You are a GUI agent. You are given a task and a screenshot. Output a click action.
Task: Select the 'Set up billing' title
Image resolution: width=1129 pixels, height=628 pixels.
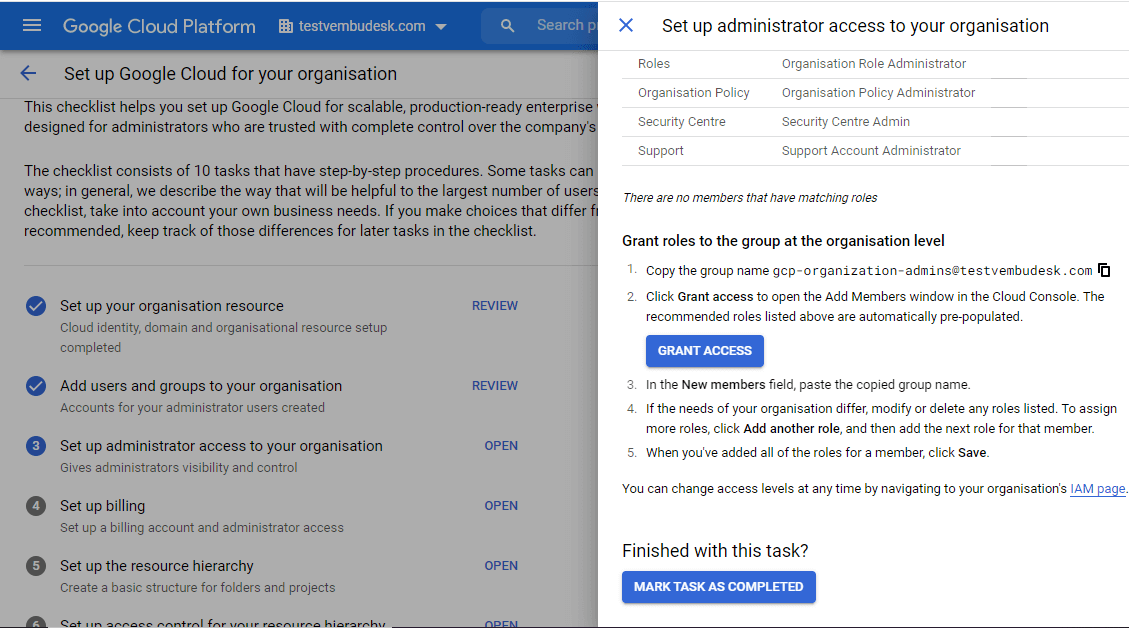(x=102, y=506)
